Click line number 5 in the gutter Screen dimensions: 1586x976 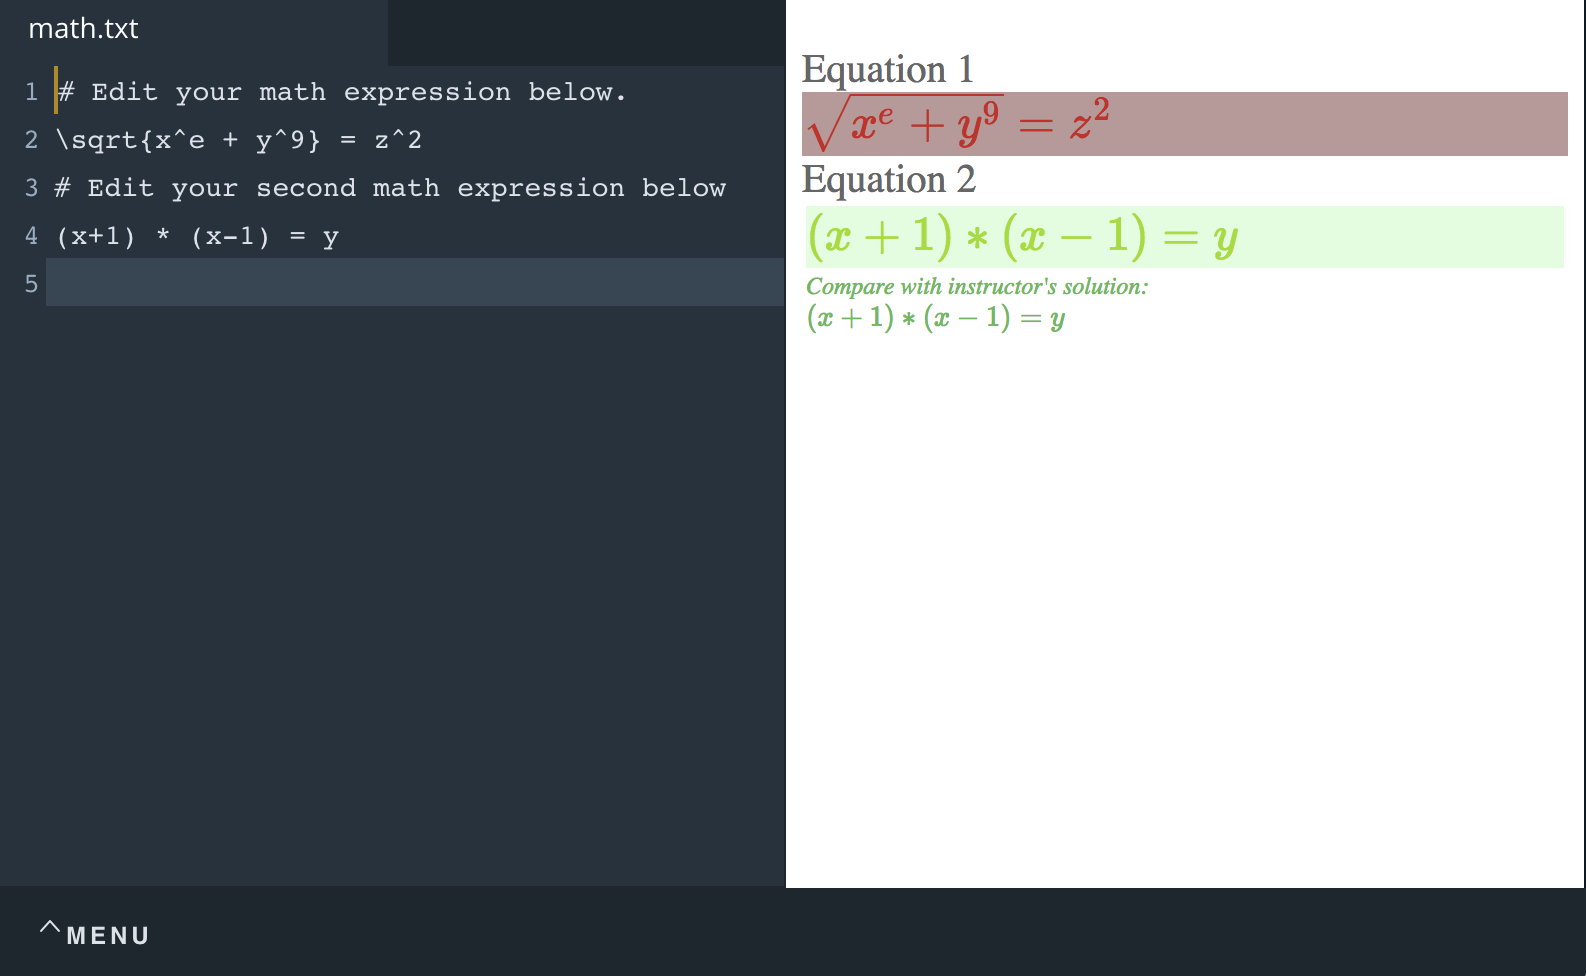31,284
